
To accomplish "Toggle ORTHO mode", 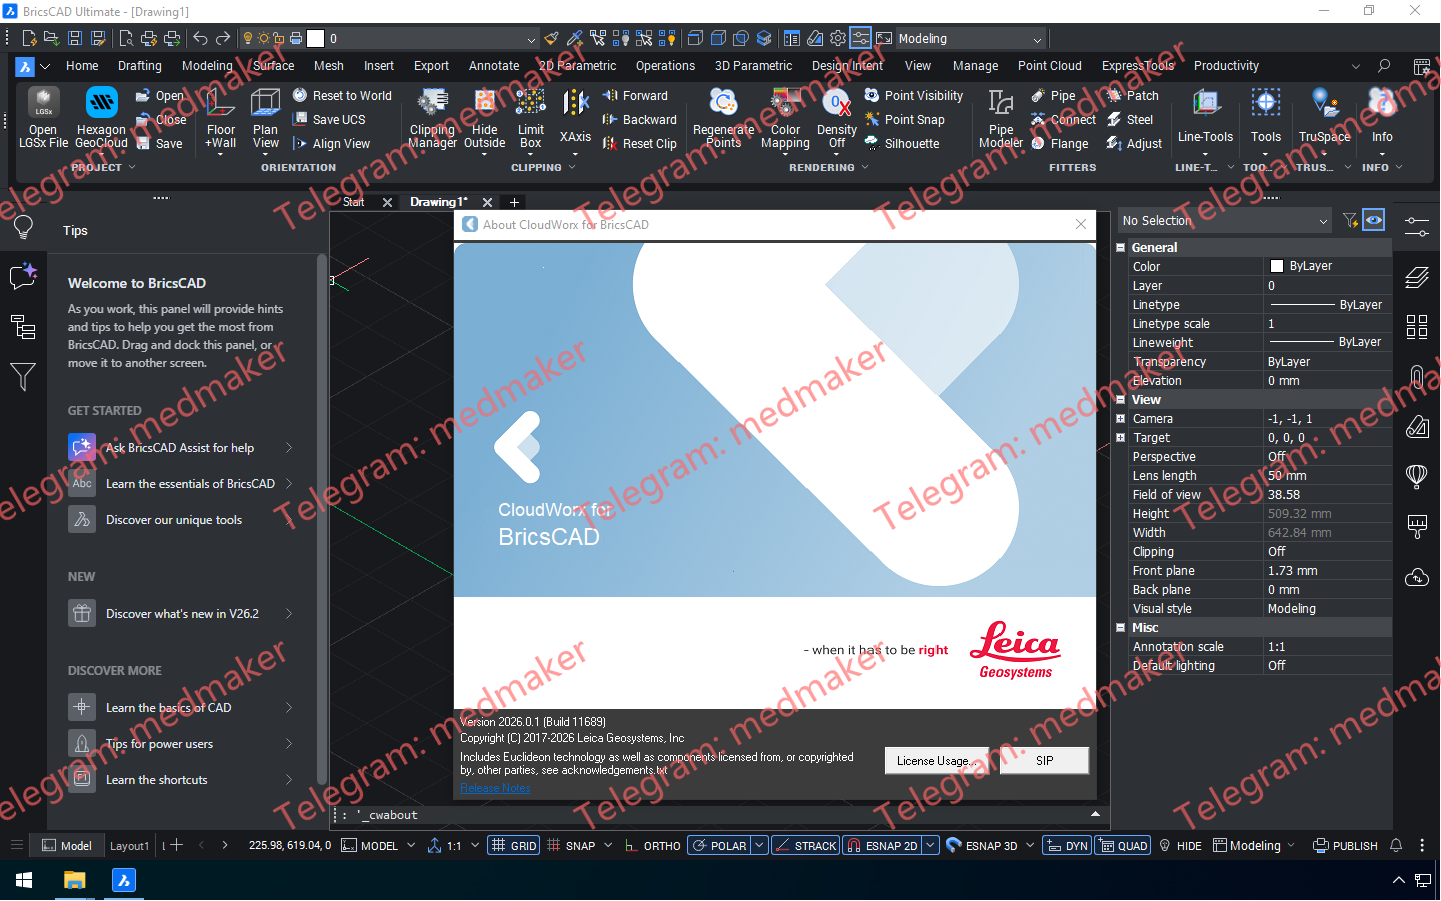I will [x=652, y=846].
